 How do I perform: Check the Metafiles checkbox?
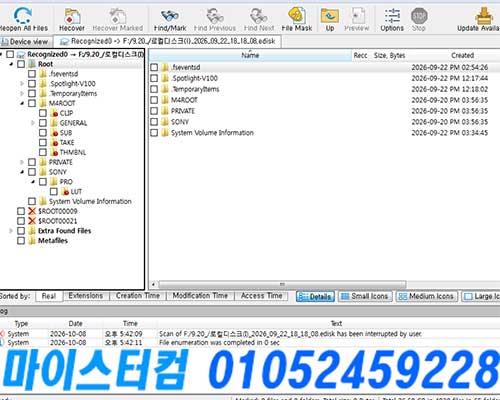click(21, 240)
